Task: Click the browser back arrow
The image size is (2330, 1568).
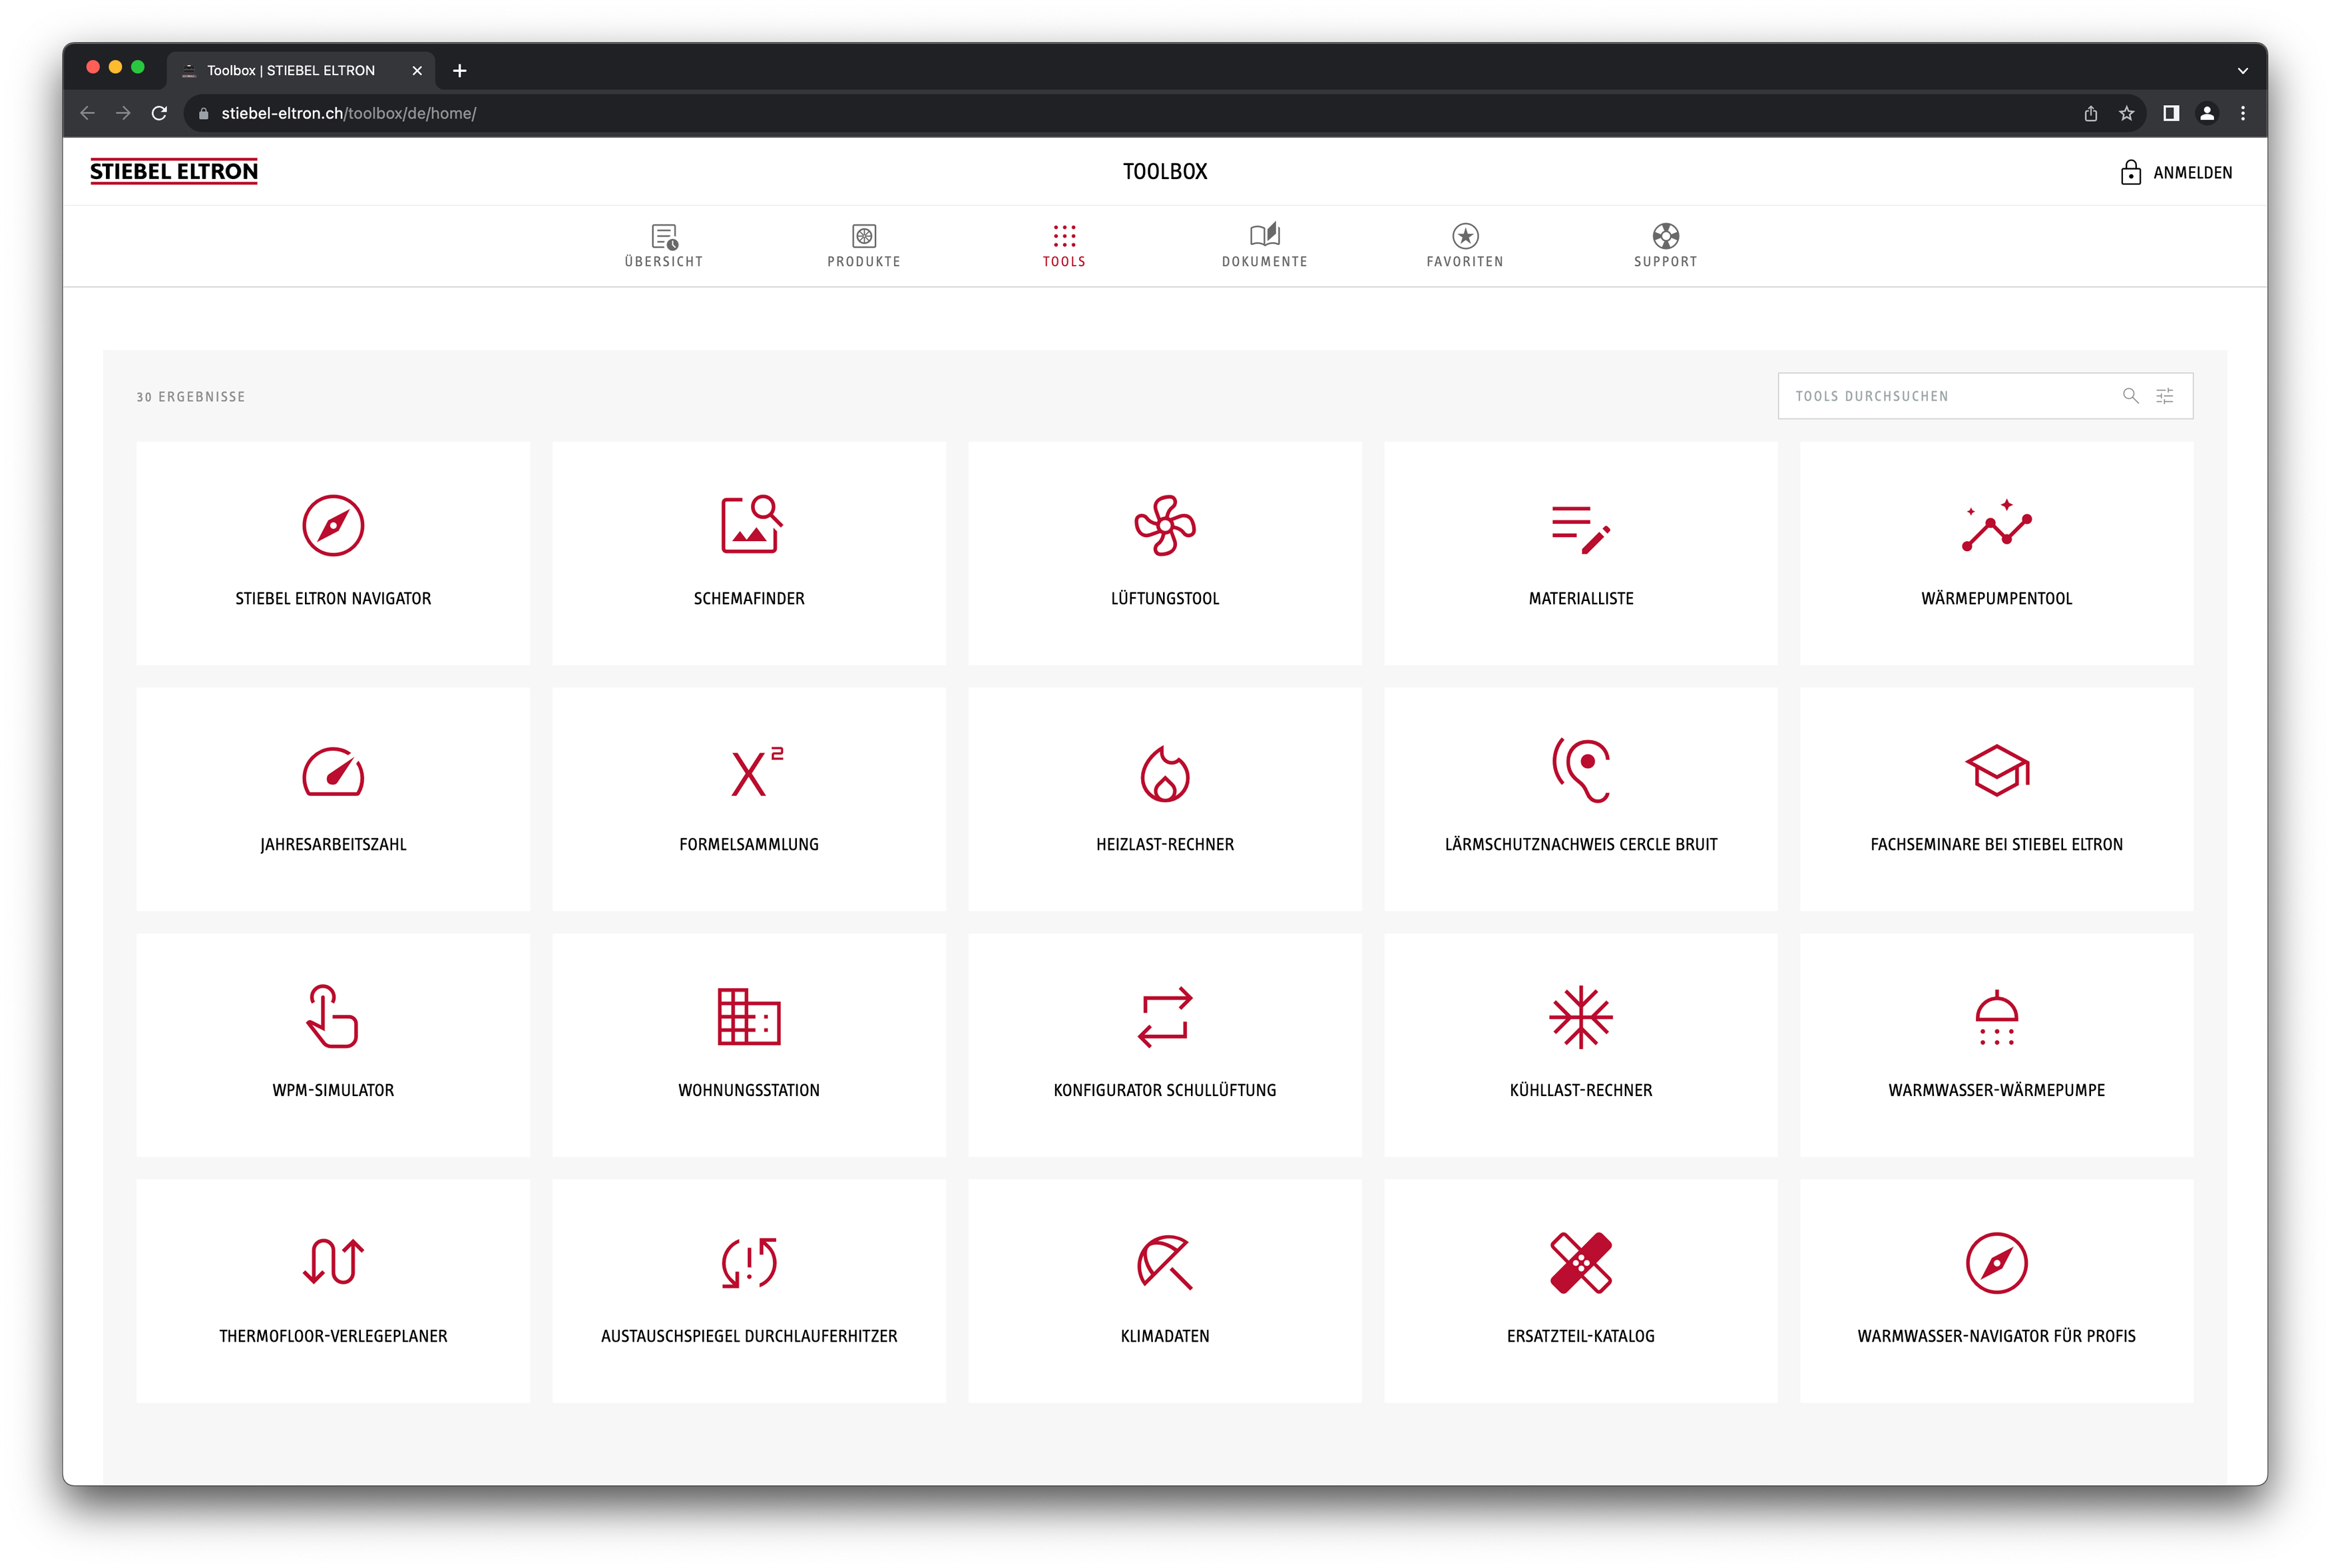Action: point(87,113)
